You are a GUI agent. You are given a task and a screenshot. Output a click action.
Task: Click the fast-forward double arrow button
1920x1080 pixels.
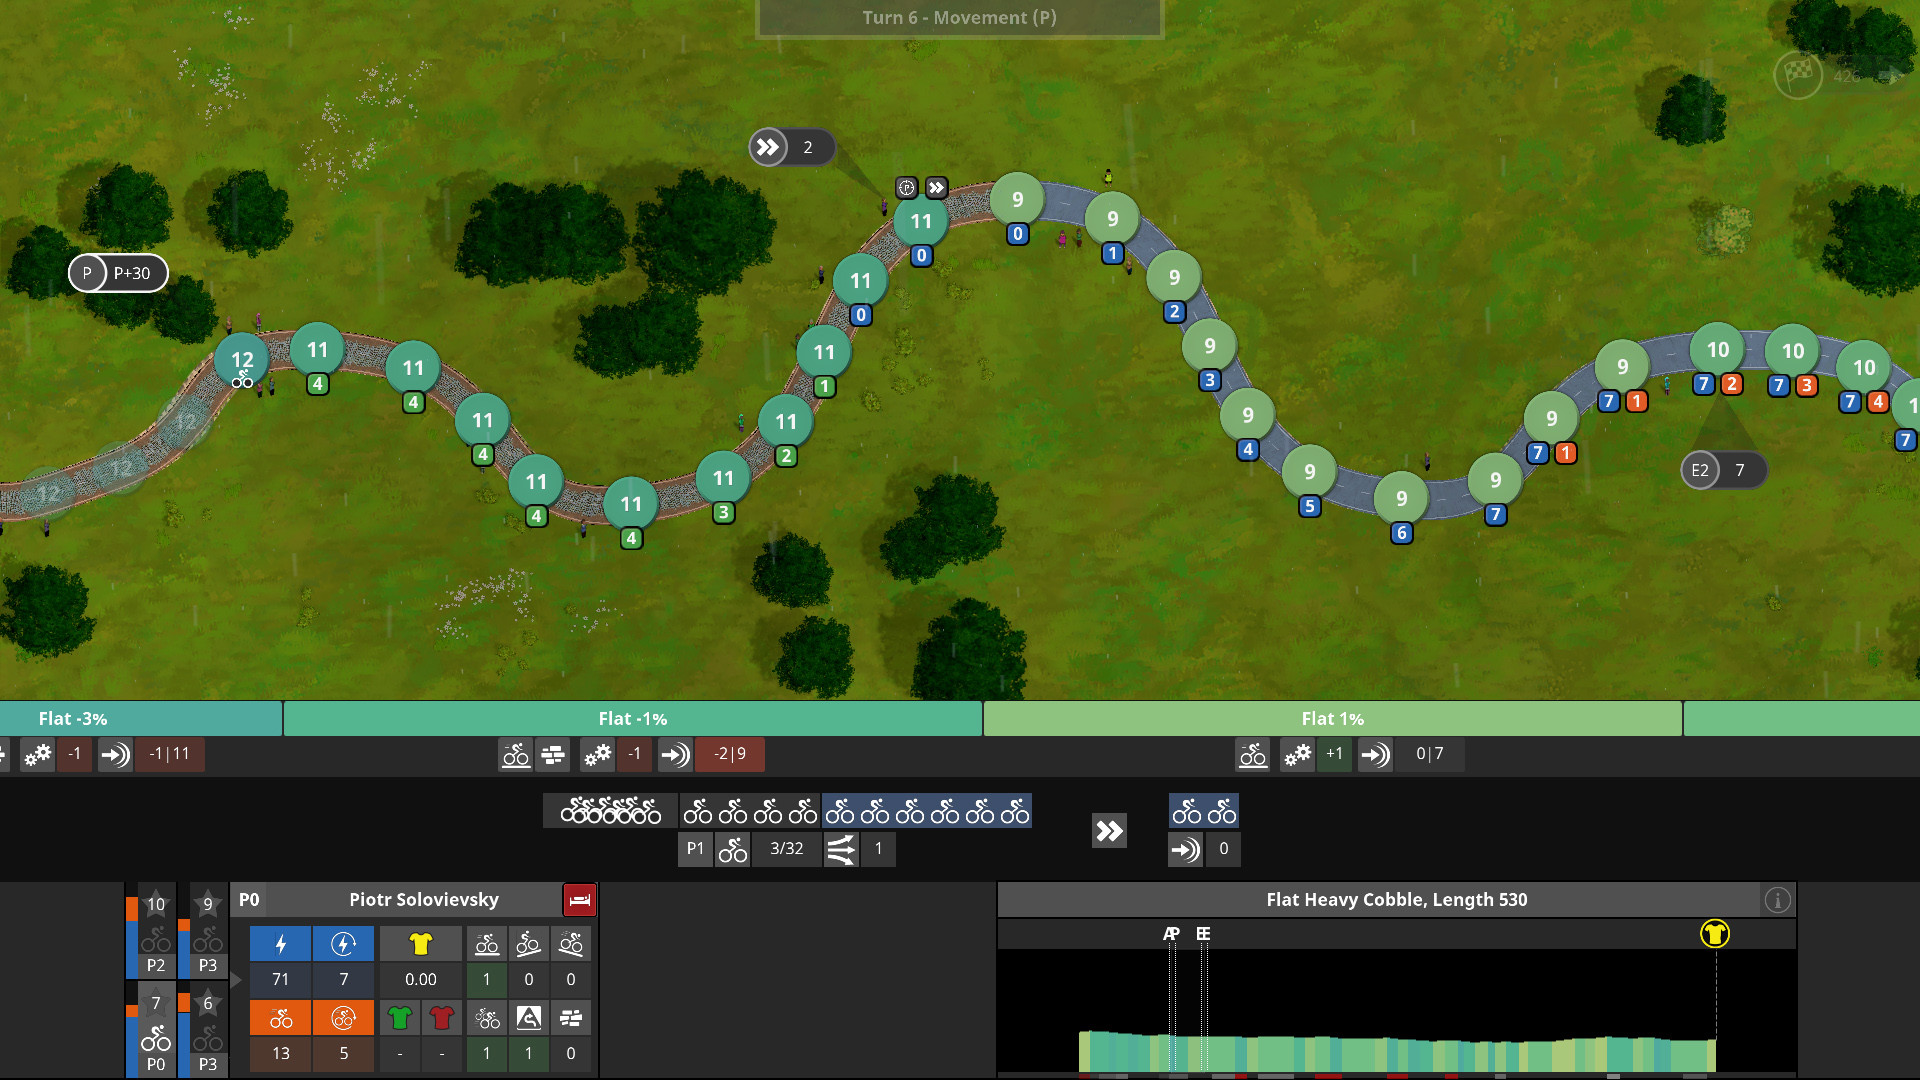[1109, 831]
